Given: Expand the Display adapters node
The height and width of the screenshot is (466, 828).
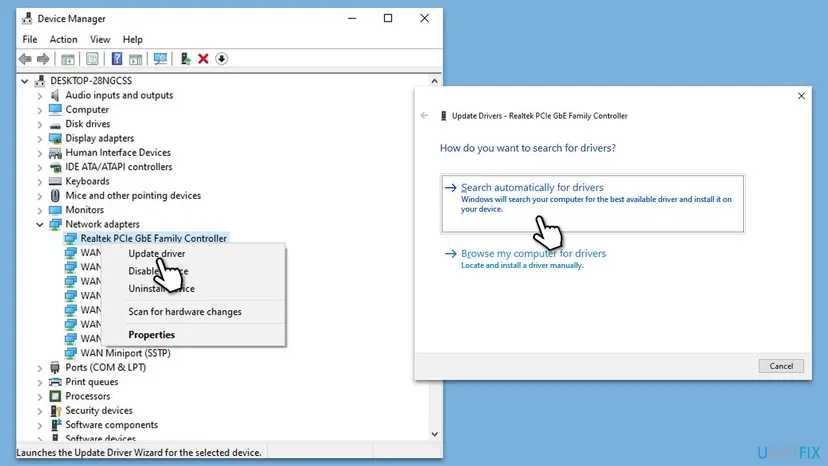Looking at the screenshot, I should (x=40, y=139).
